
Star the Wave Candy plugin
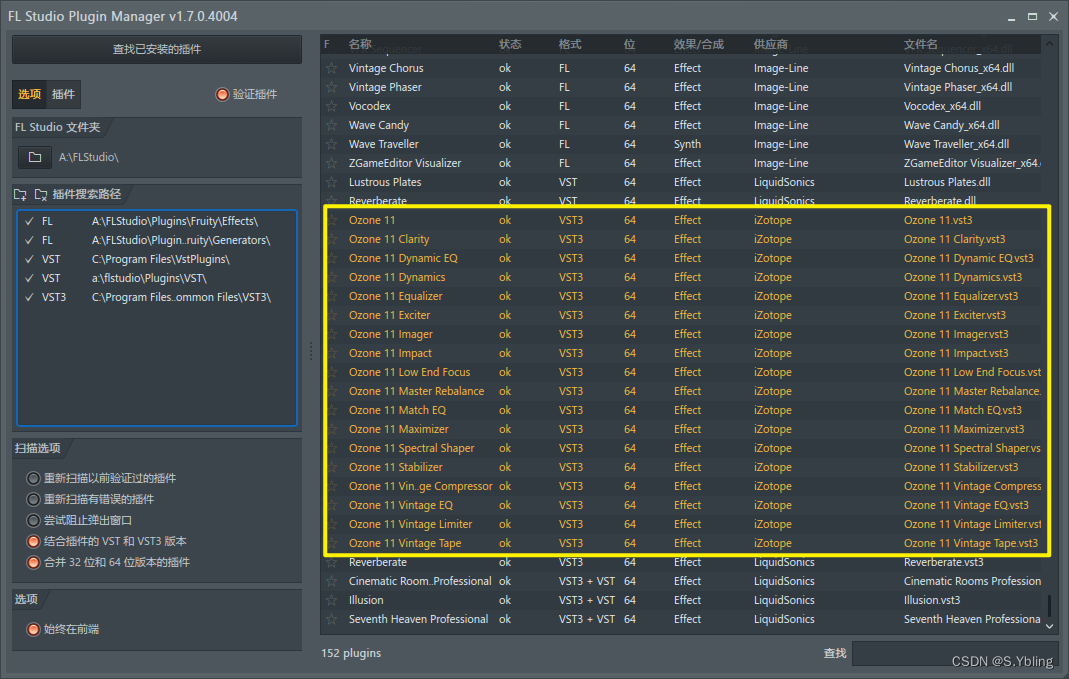click(x=331, y=125)
